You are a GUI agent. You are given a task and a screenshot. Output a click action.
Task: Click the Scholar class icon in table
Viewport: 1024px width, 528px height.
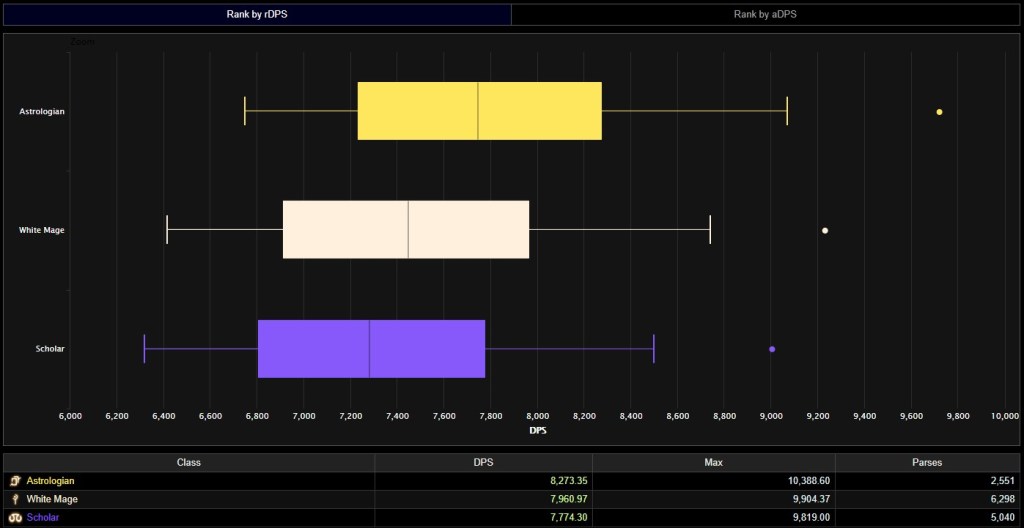14,517
